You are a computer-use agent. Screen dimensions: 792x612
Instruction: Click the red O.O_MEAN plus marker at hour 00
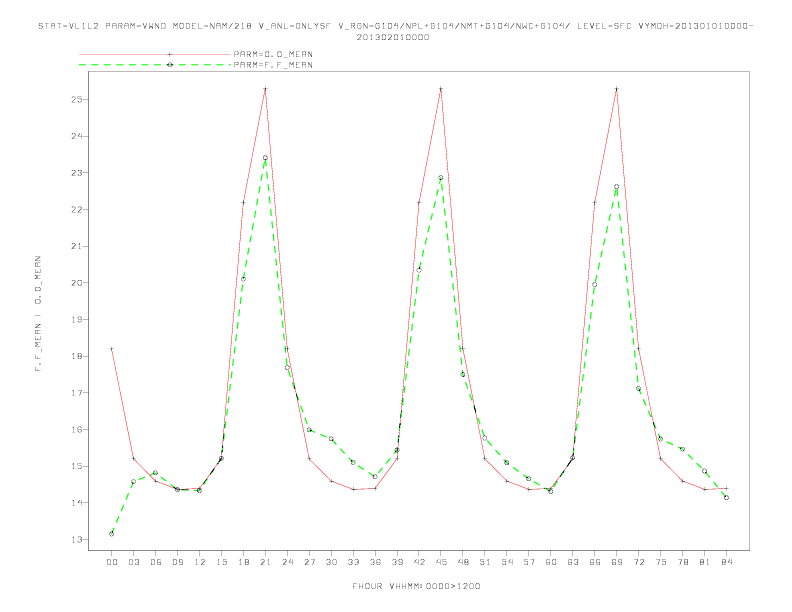pos(112,349)
